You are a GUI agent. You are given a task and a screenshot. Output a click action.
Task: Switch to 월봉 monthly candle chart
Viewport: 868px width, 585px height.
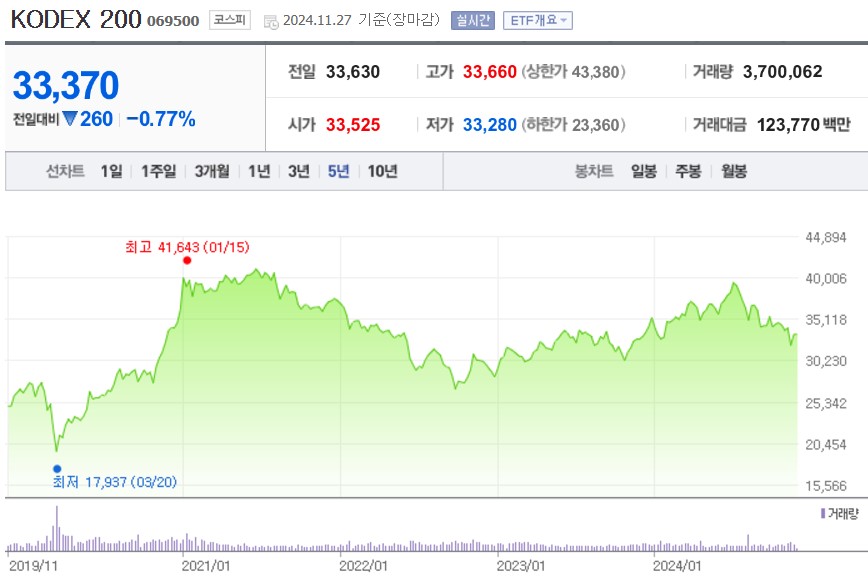(x=734, y=171)
